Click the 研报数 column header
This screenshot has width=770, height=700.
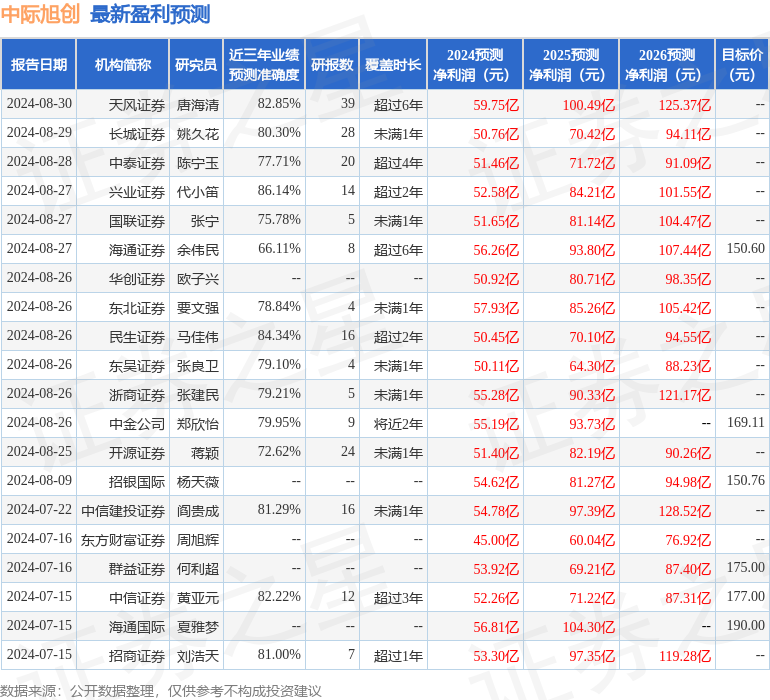point(332,65)
